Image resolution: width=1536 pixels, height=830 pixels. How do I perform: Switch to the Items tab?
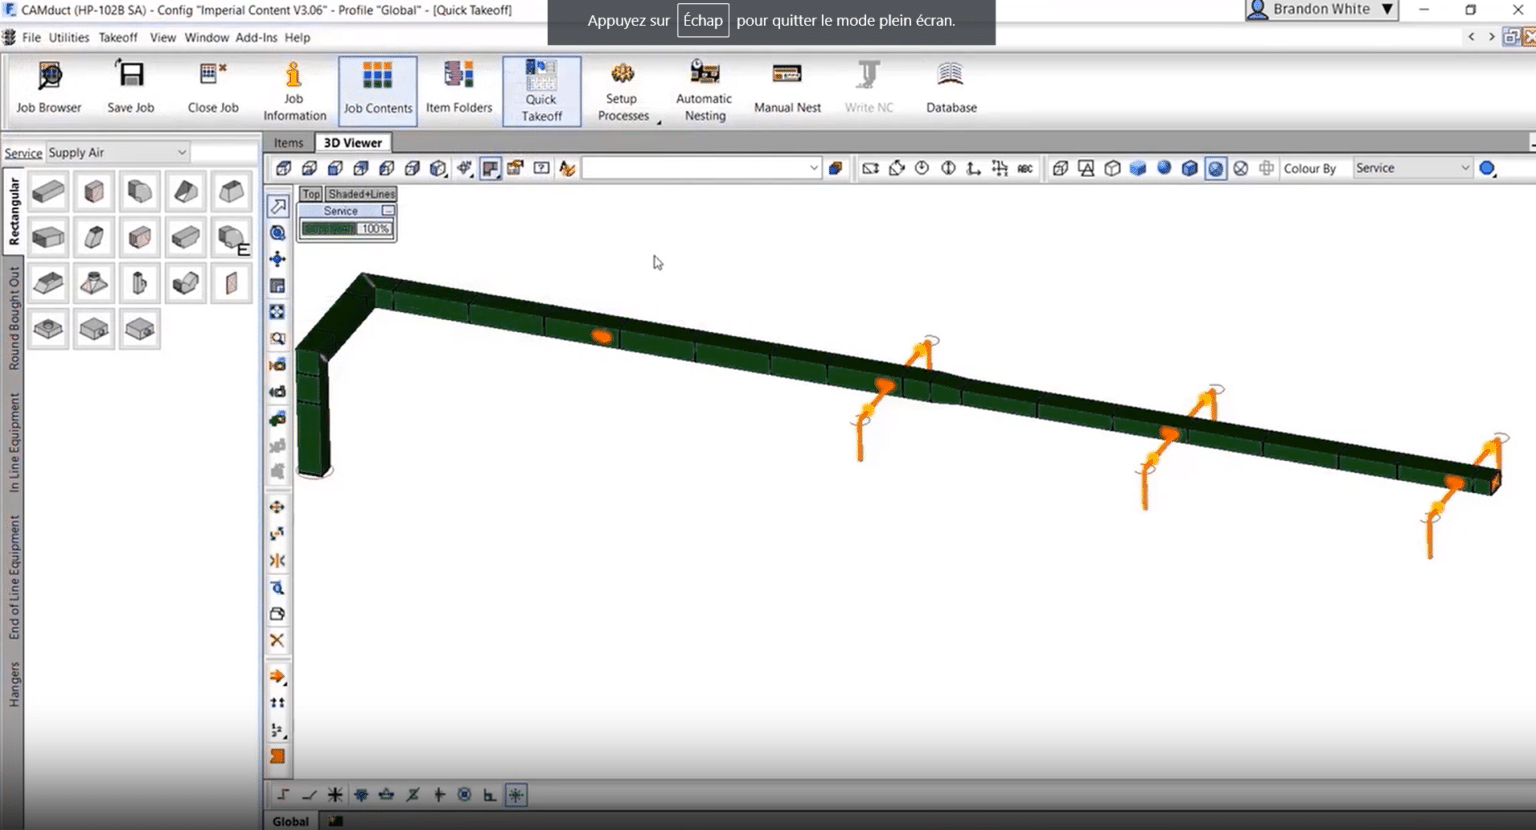[288, 143]
